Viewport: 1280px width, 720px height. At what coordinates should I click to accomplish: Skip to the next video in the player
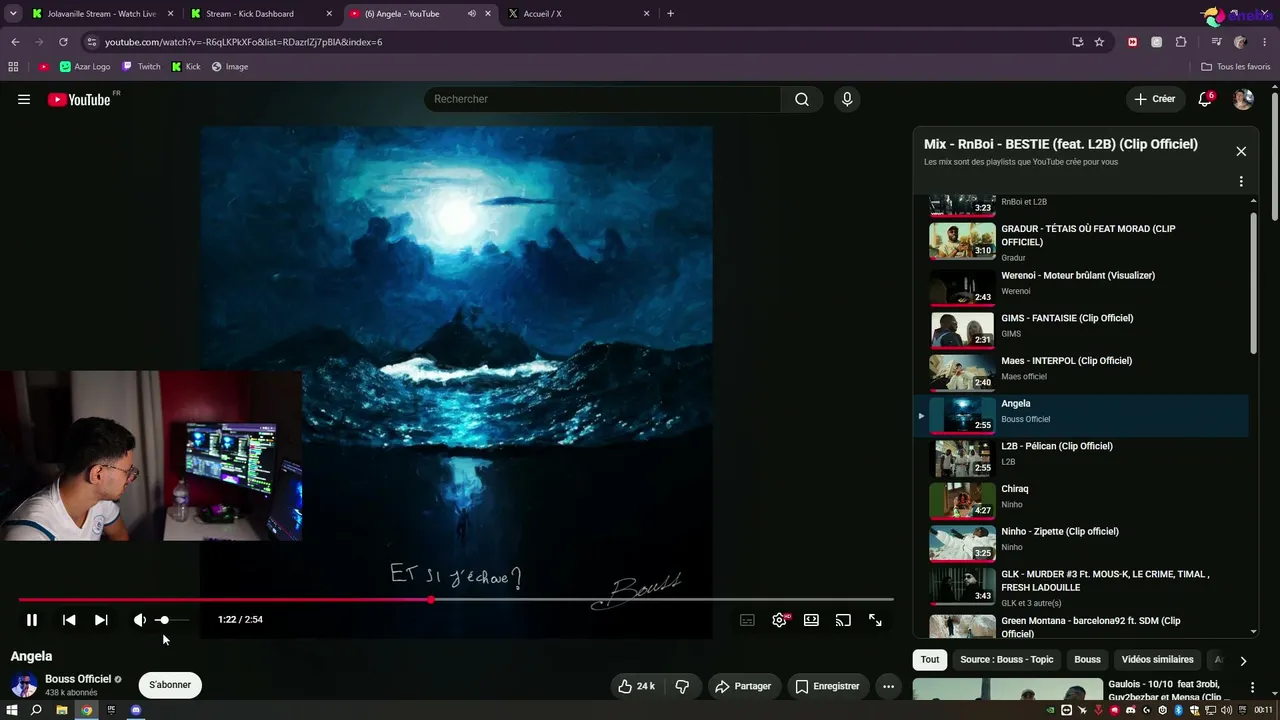point(101,620)
